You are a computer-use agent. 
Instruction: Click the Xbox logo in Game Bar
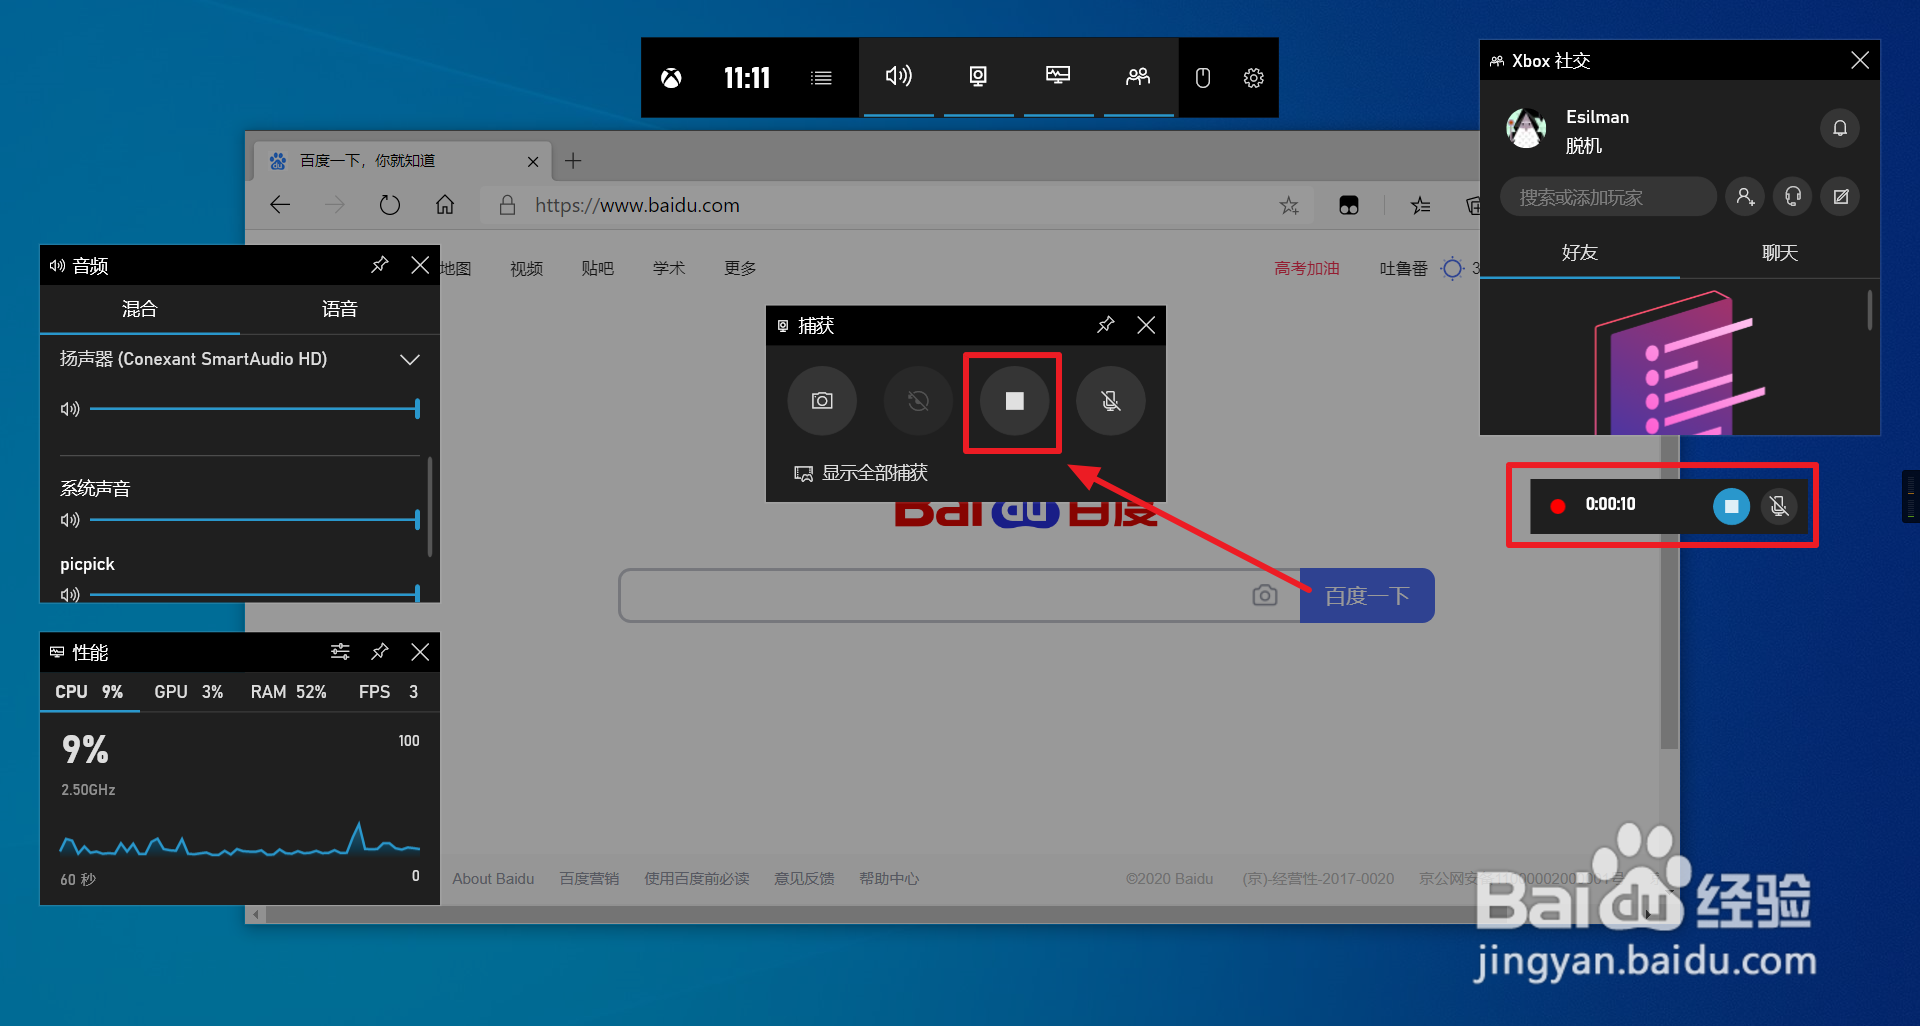[671, 78]
